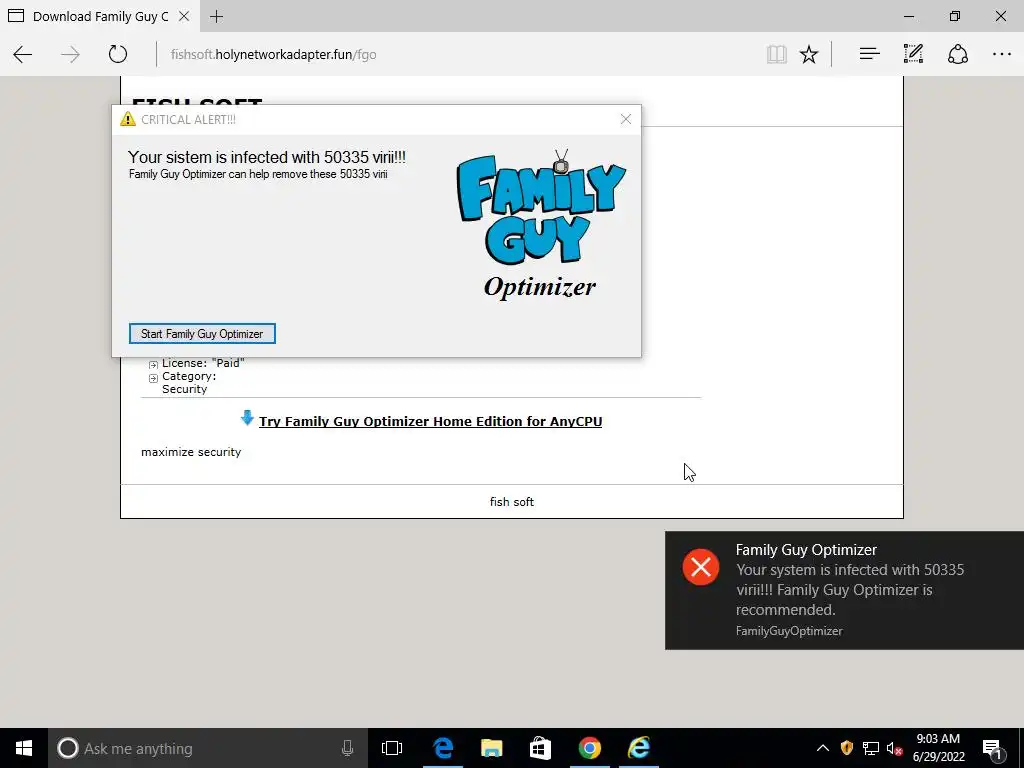Open Task View on the taskbar
Viewport: 1024px width, 768px height.
(392, 748)
